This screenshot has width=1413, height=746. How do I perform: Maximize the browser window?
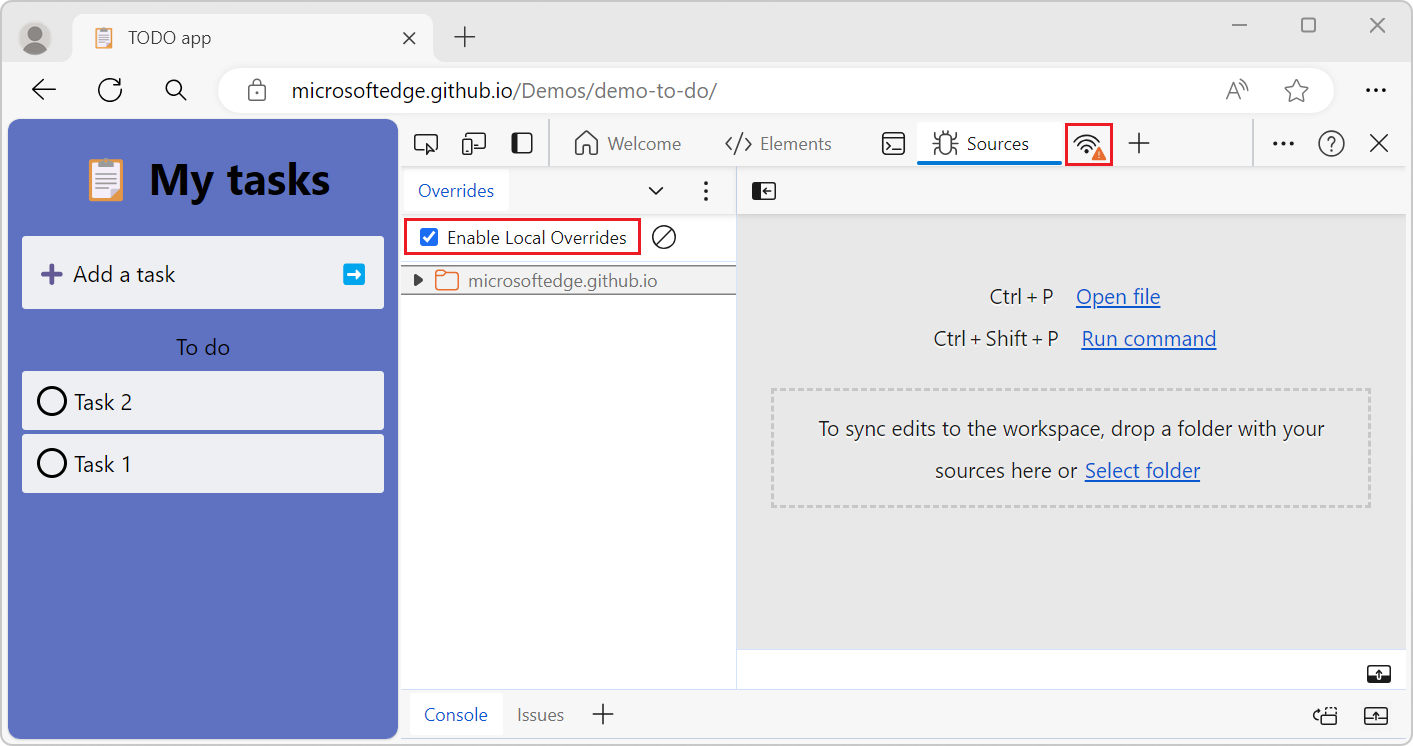(1309, 26)
